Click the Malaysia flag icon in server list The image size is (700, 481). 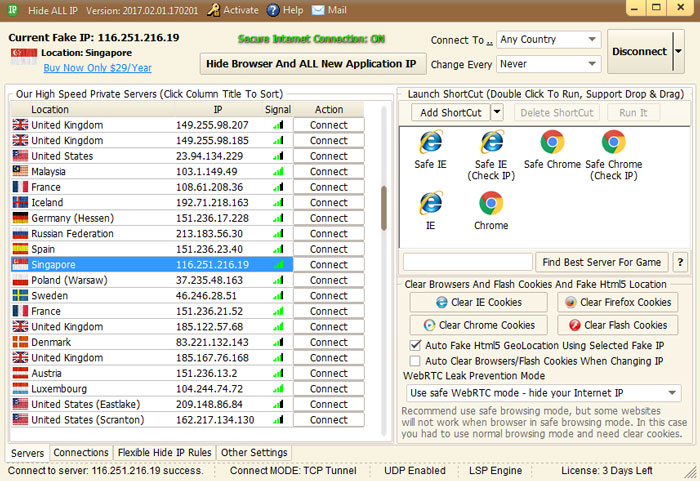pyautogui.click(x=20, y=171)
